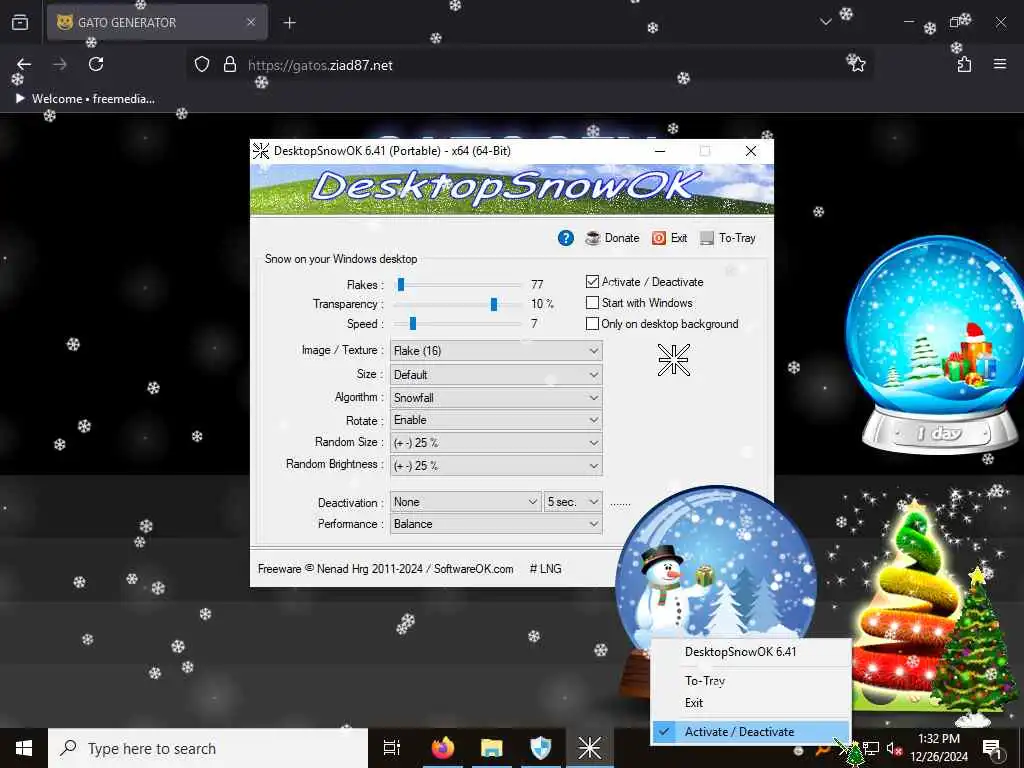Open the tab list chevron in the browser
Image resolution: width=1024 pixels, height=768 pixels.
(825, 22)
